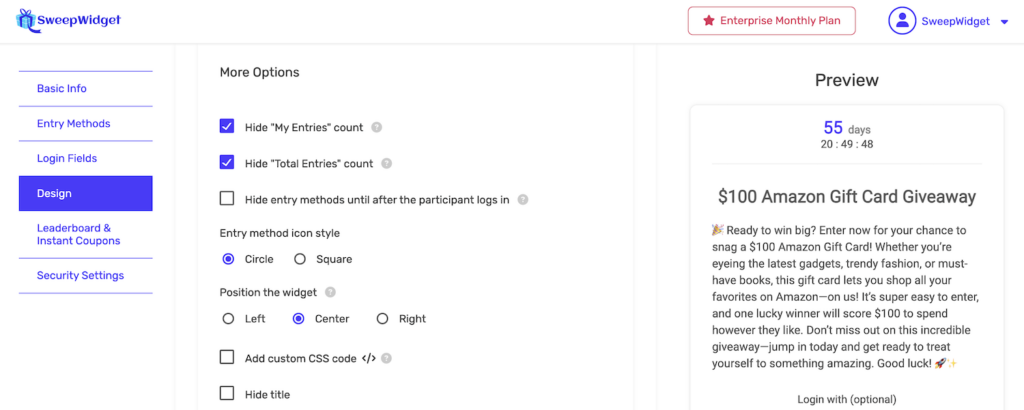Open the Entry Methods tab

click(74, 124)
